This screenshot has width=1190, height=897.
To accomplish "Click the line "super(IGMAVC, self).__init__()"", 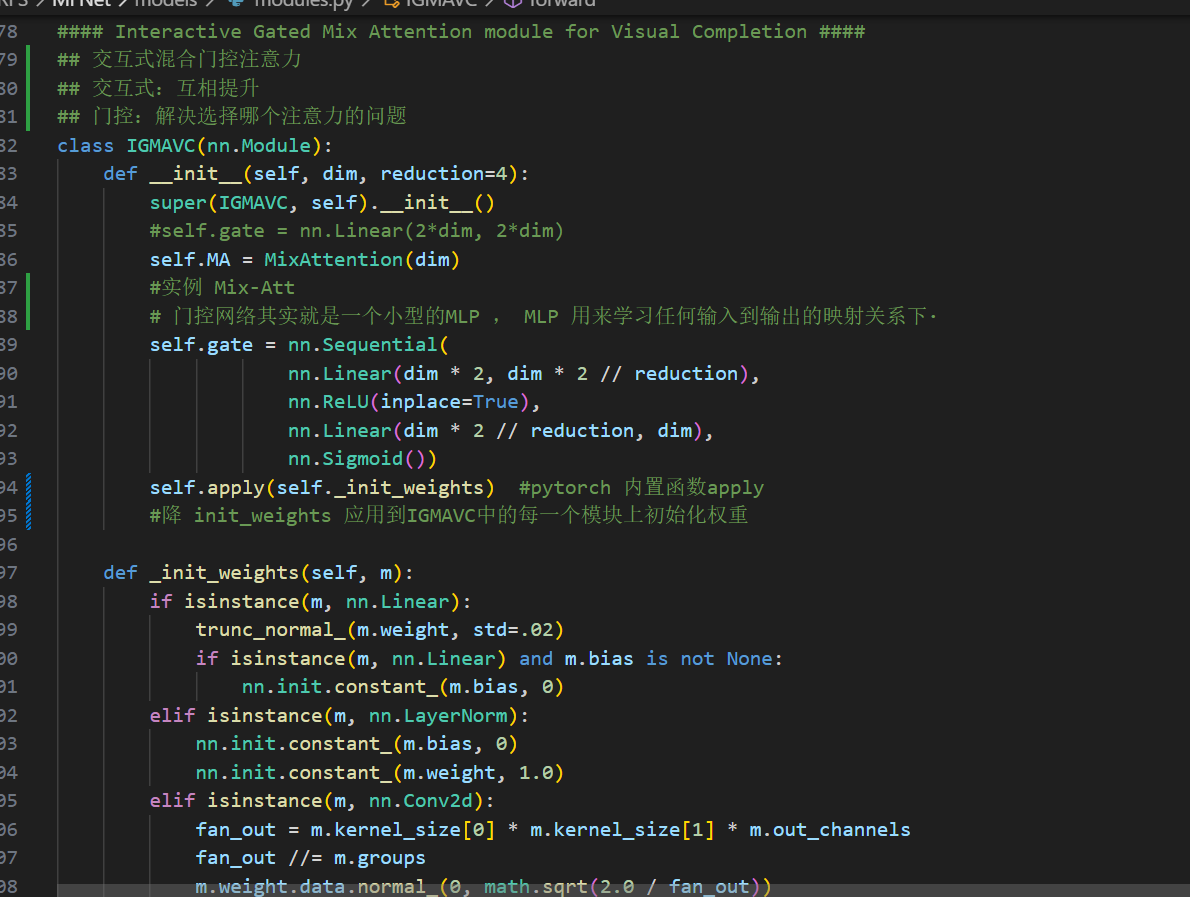I will (x=322, y=203).
